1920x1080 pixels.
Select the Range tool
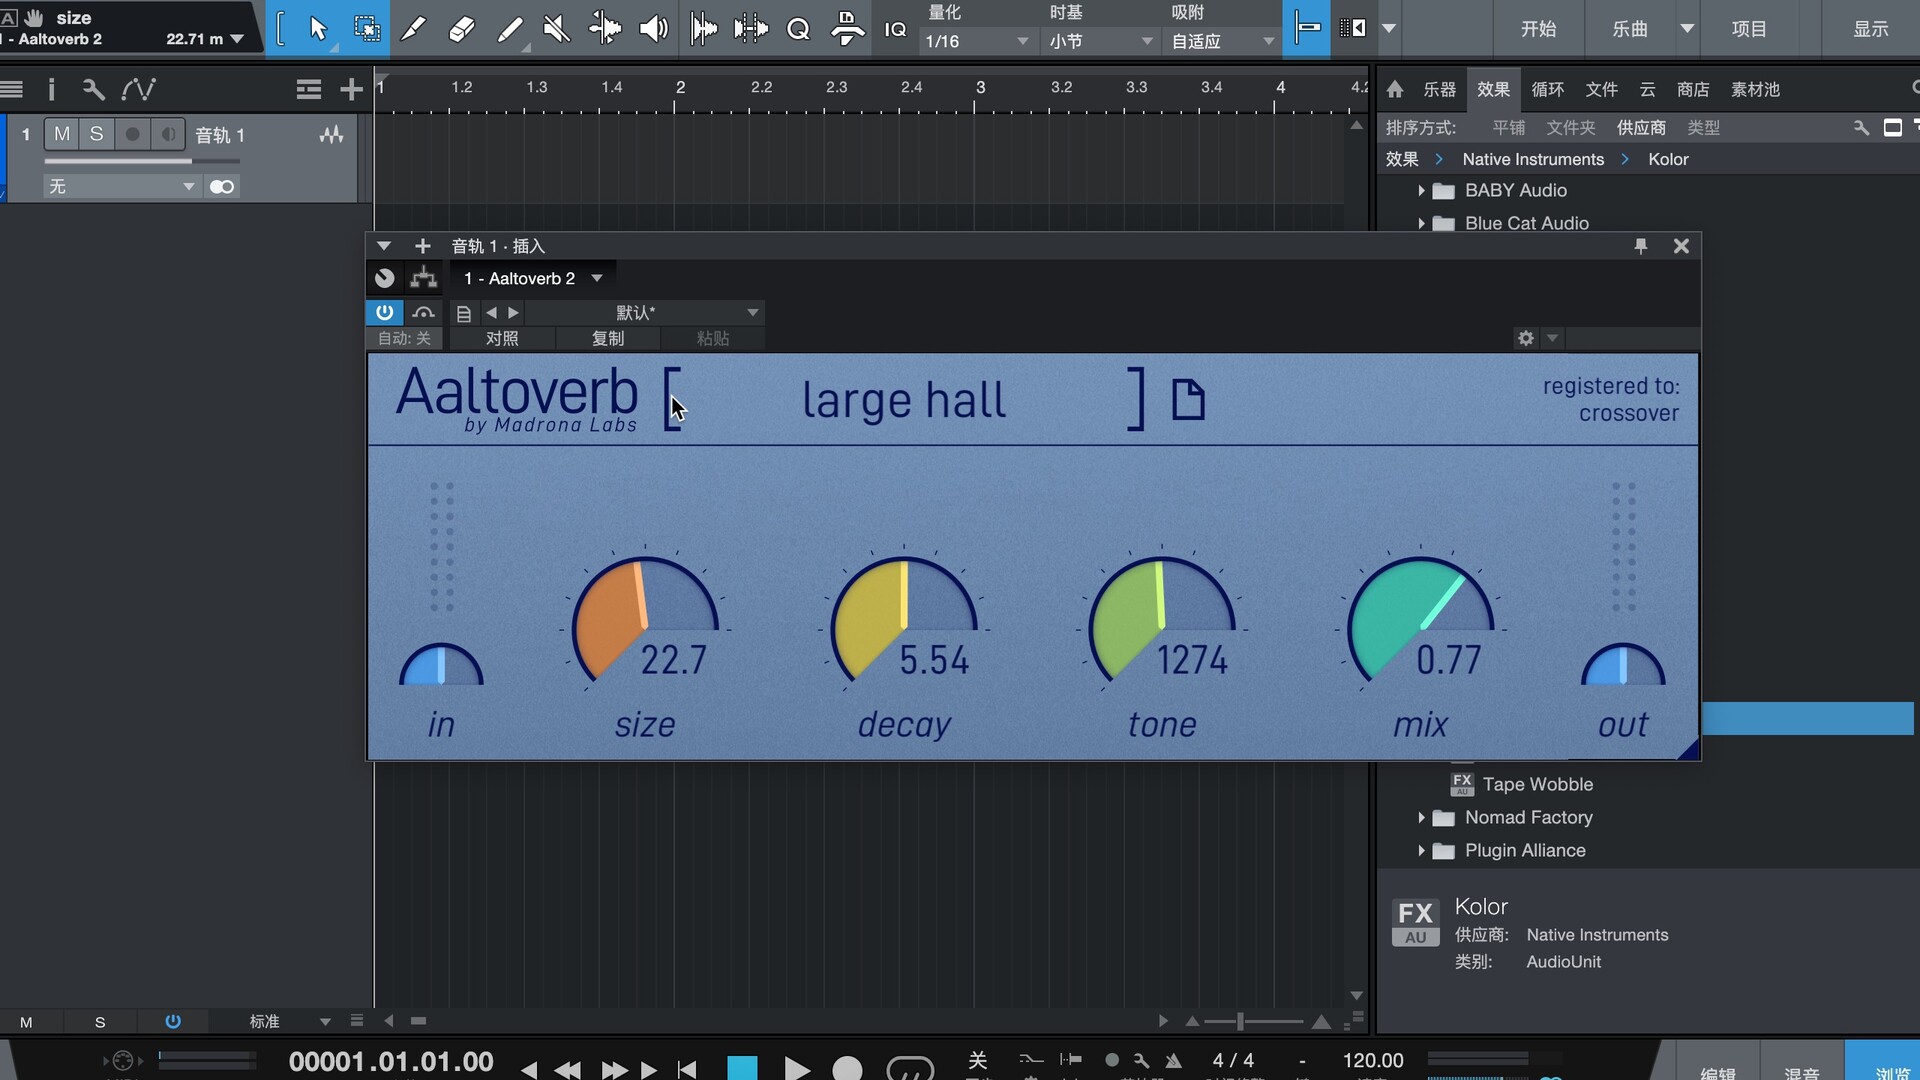367,29
